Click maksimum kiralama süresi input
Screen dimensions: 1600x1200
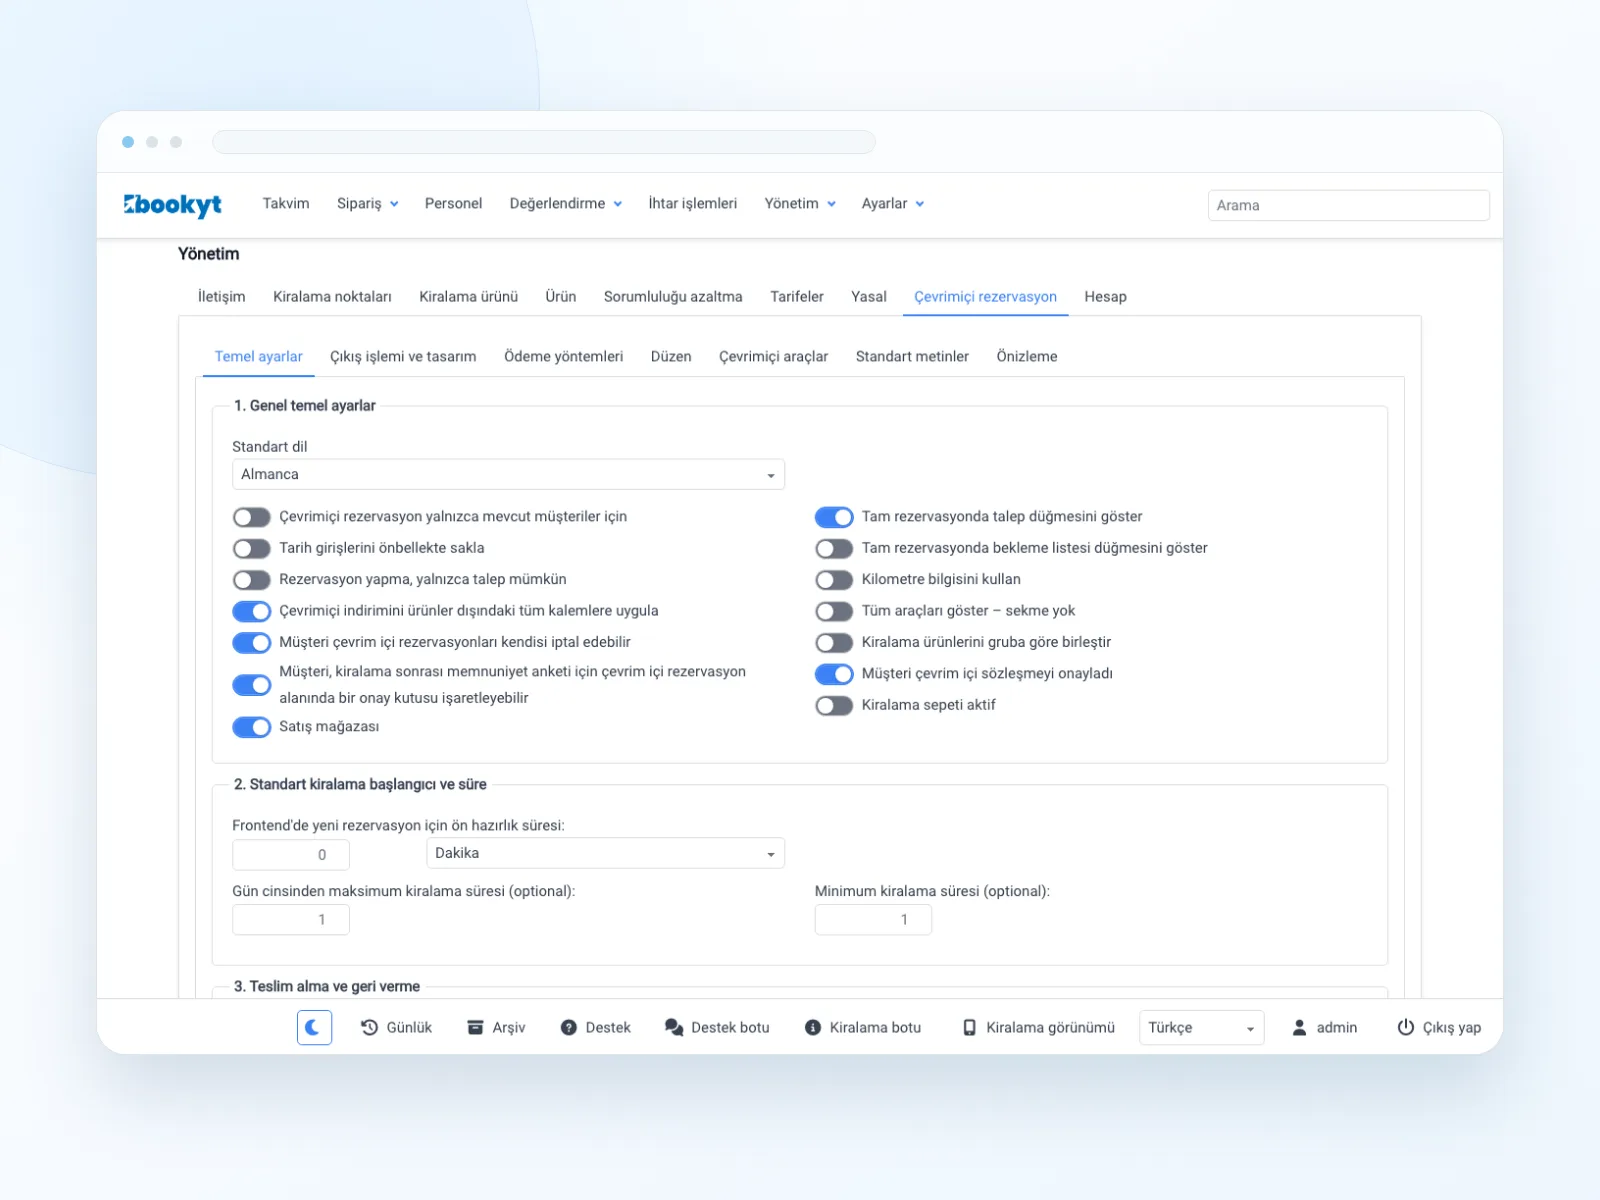pyautogui.click(x=291, y=920)
